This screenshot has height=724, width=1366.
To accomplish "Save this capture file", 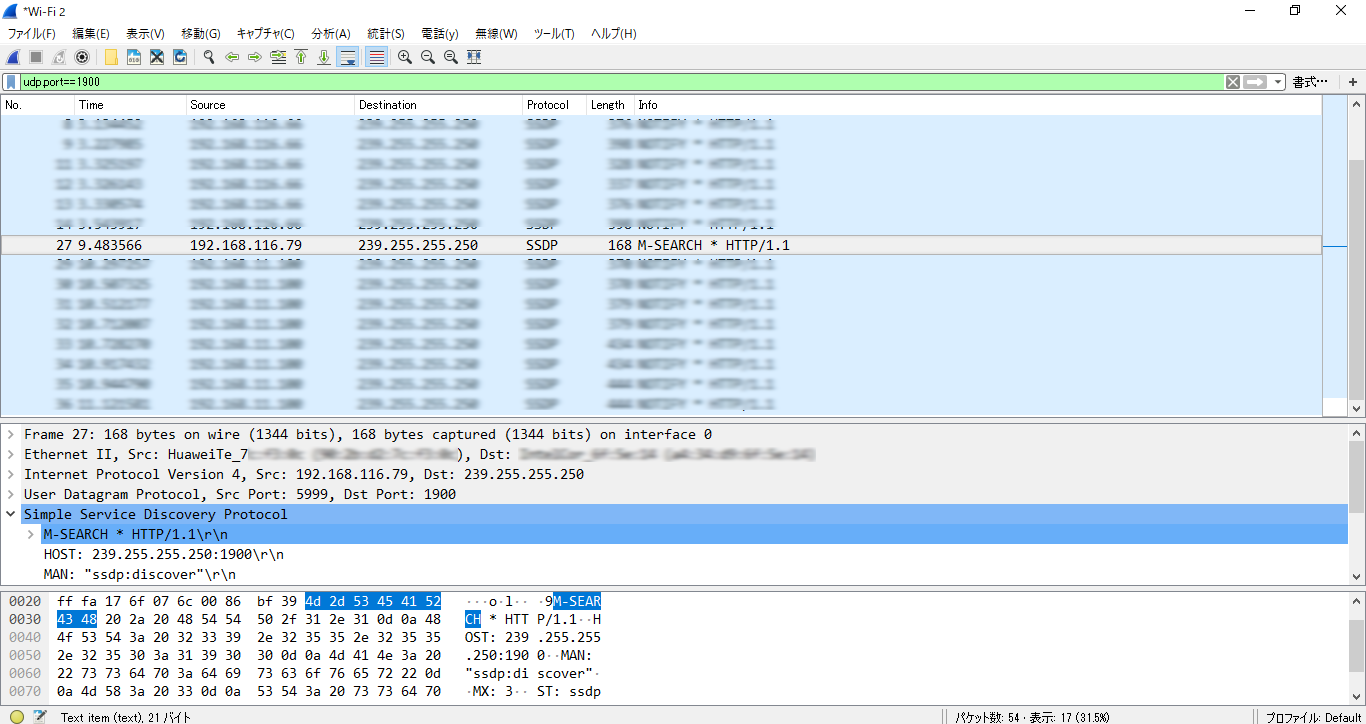I will click(134, 57).
